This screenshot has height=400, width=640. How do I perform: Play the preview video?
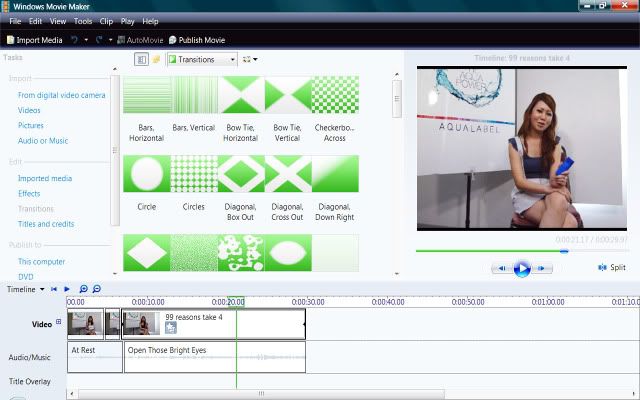click(x=522, y=269)
